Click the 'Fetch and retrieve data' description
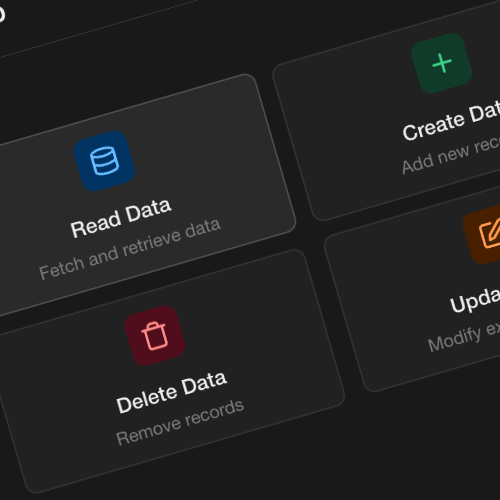This screenshot has height=500, width=500. coord(130,249)
